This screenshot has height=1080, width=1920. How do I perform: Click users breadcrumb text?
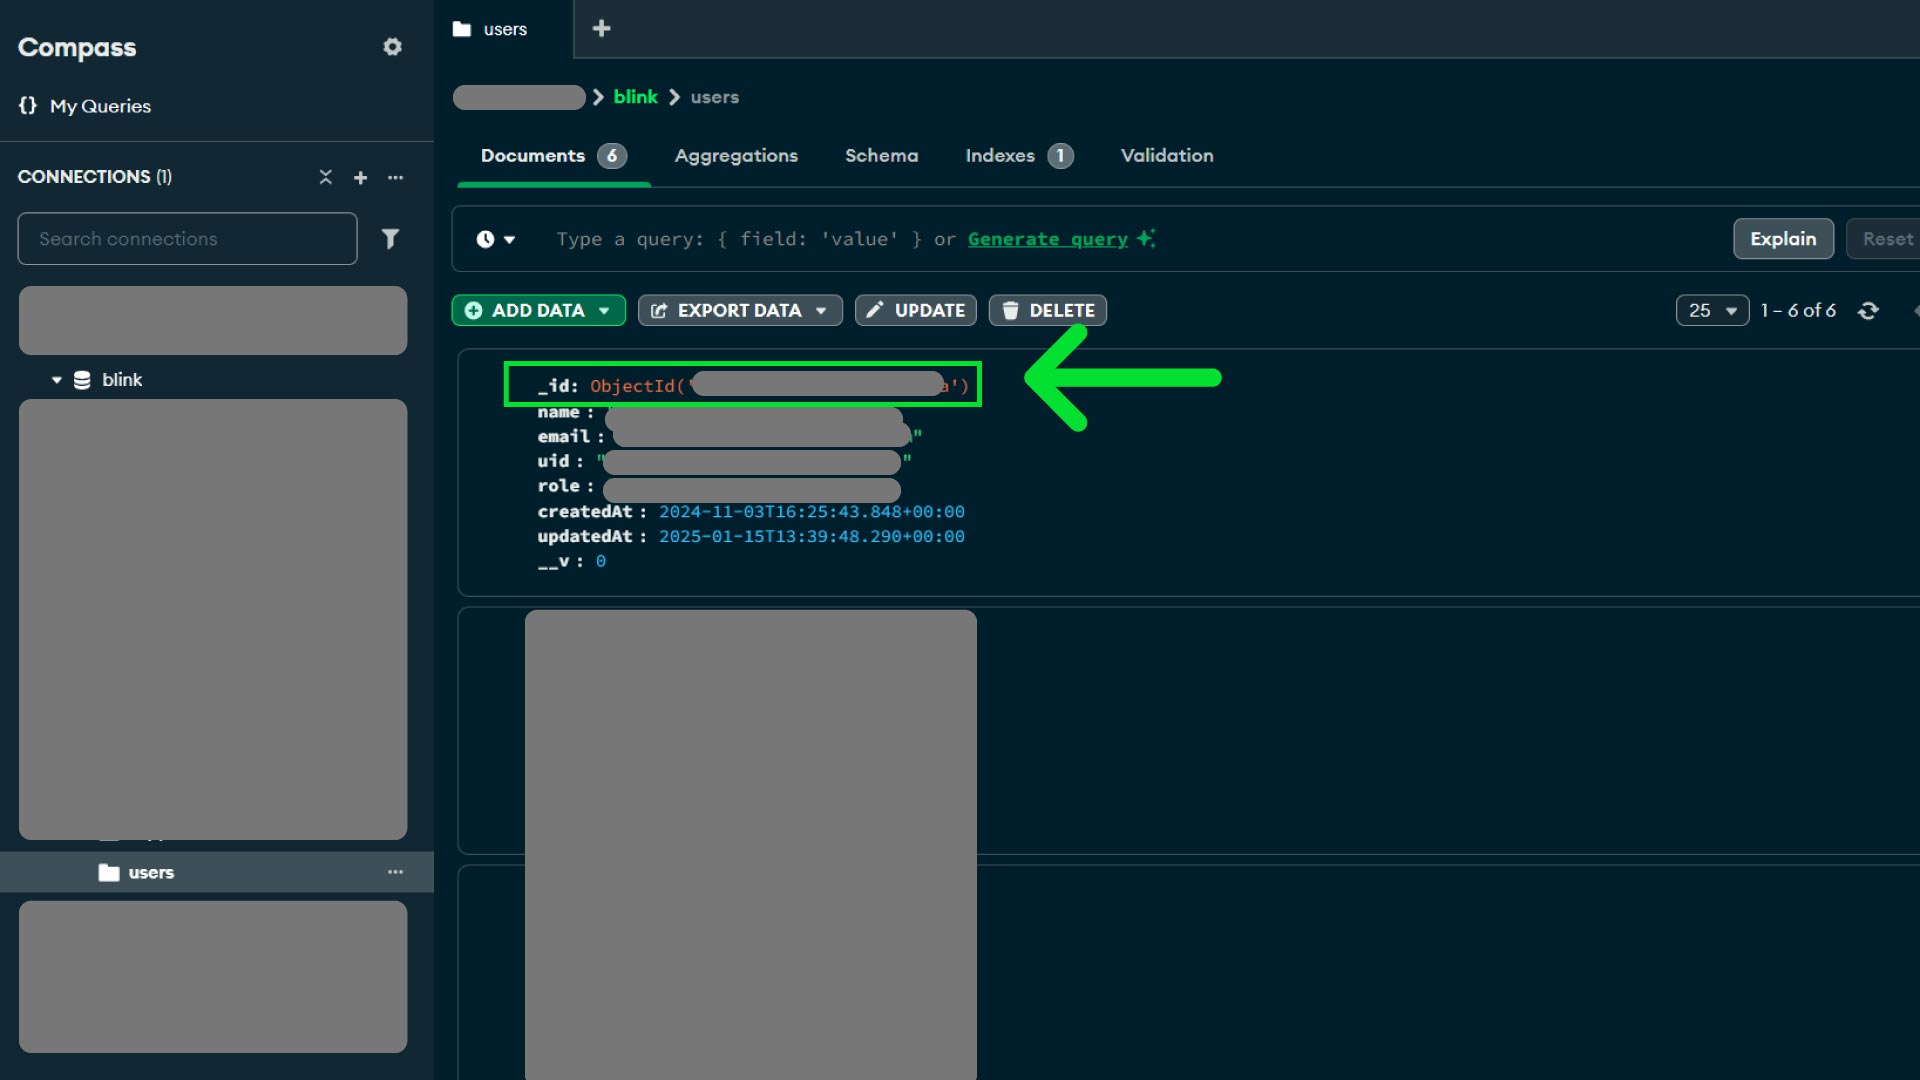click(x=715, y=97)
